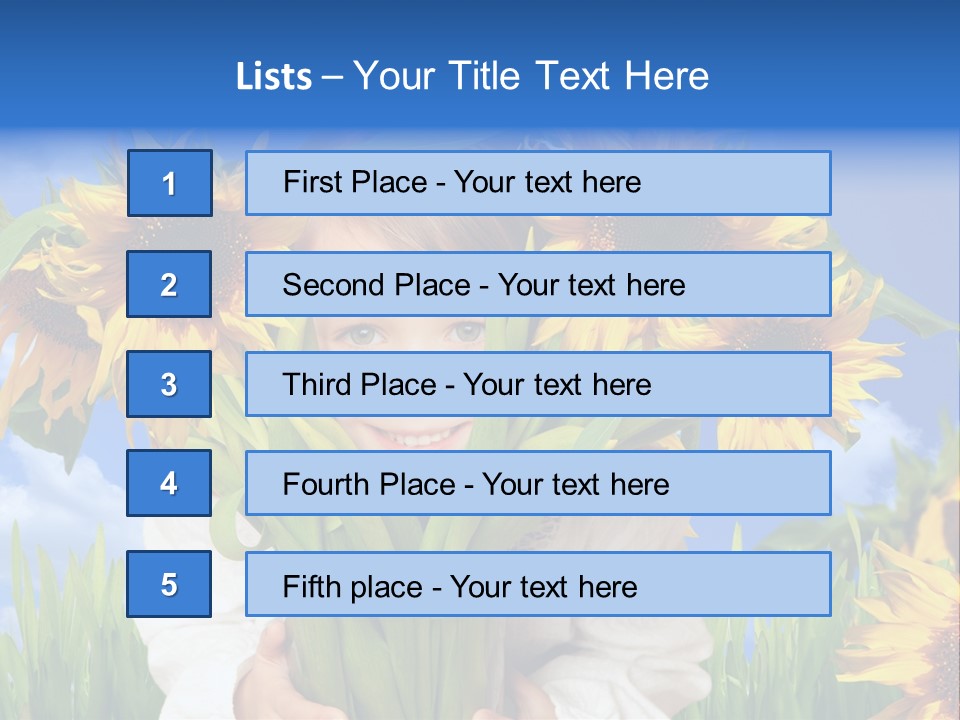
Task: Click the number 1 box
Action: tap(169, 183)
